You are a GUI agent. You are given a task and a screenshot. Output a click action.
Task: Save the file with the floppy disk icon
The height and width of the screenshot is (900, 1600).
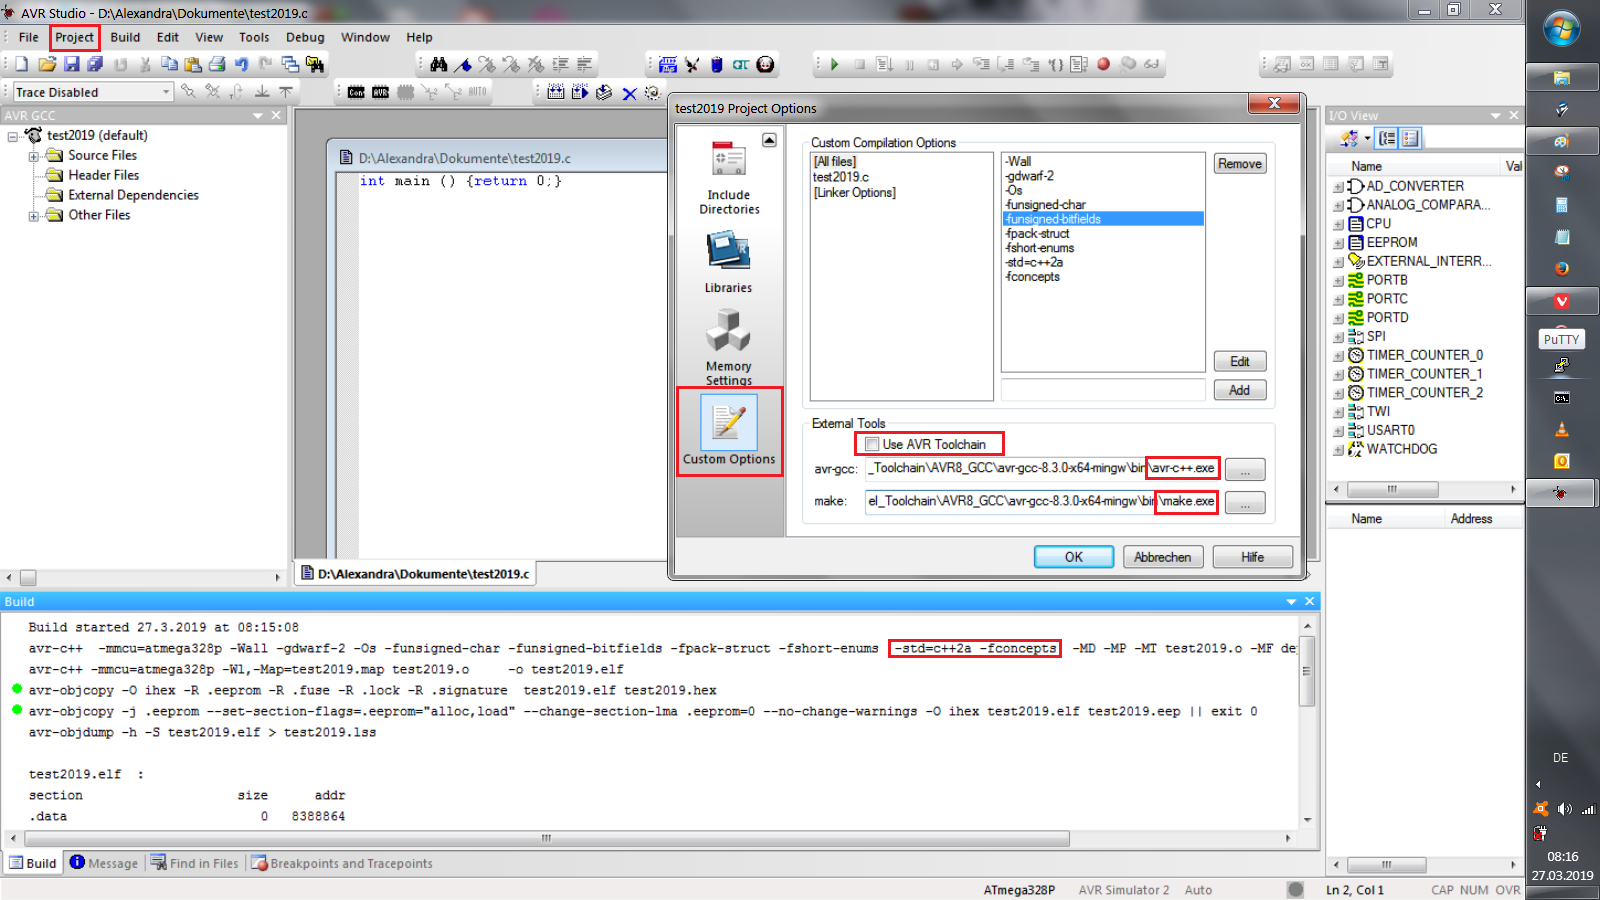[x=71, y=64]
